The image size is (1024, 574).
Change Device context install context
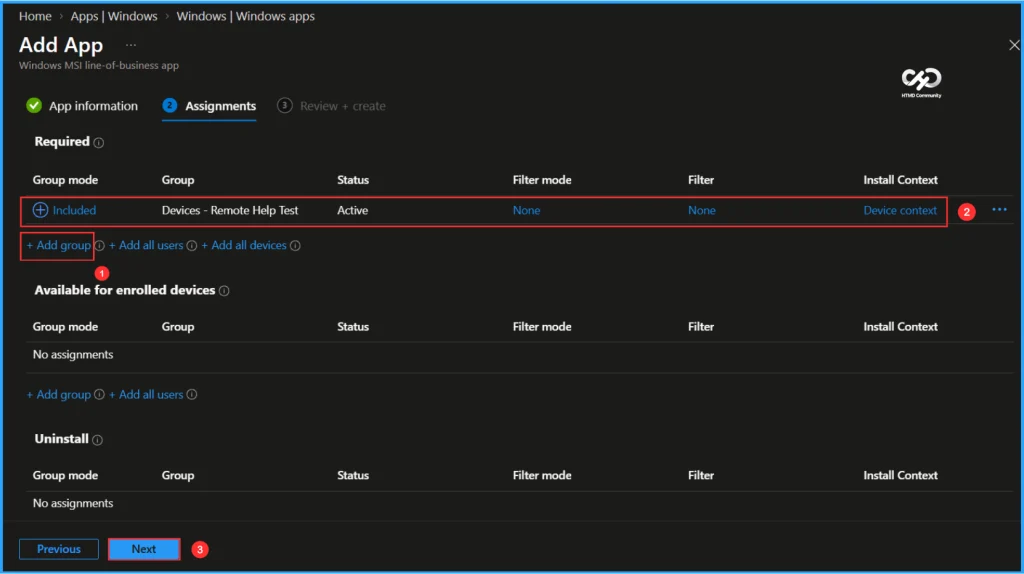(900, 210)
